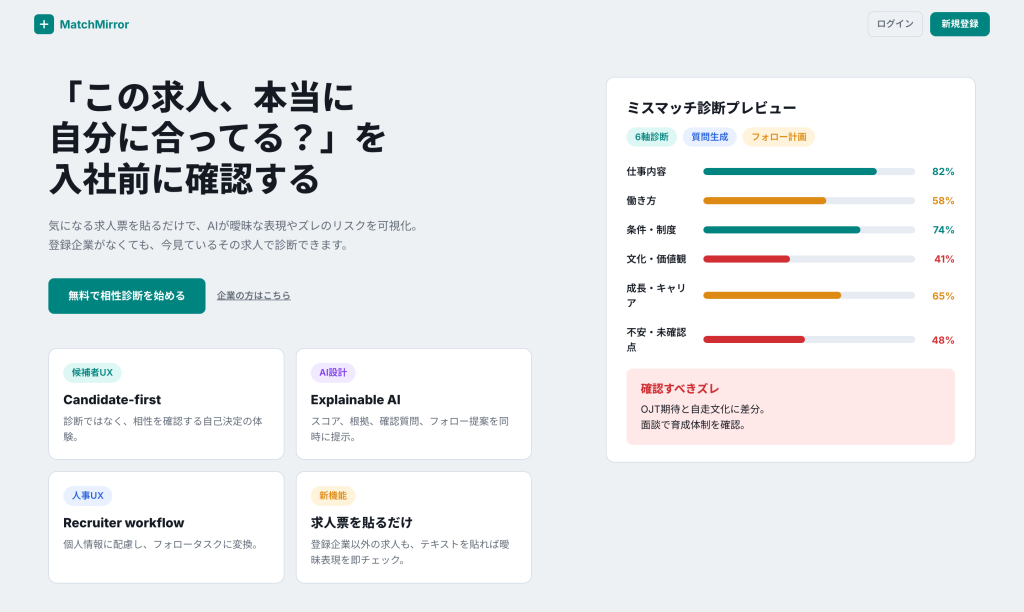Click the 仕事内容 axis label

coord(647,172)
